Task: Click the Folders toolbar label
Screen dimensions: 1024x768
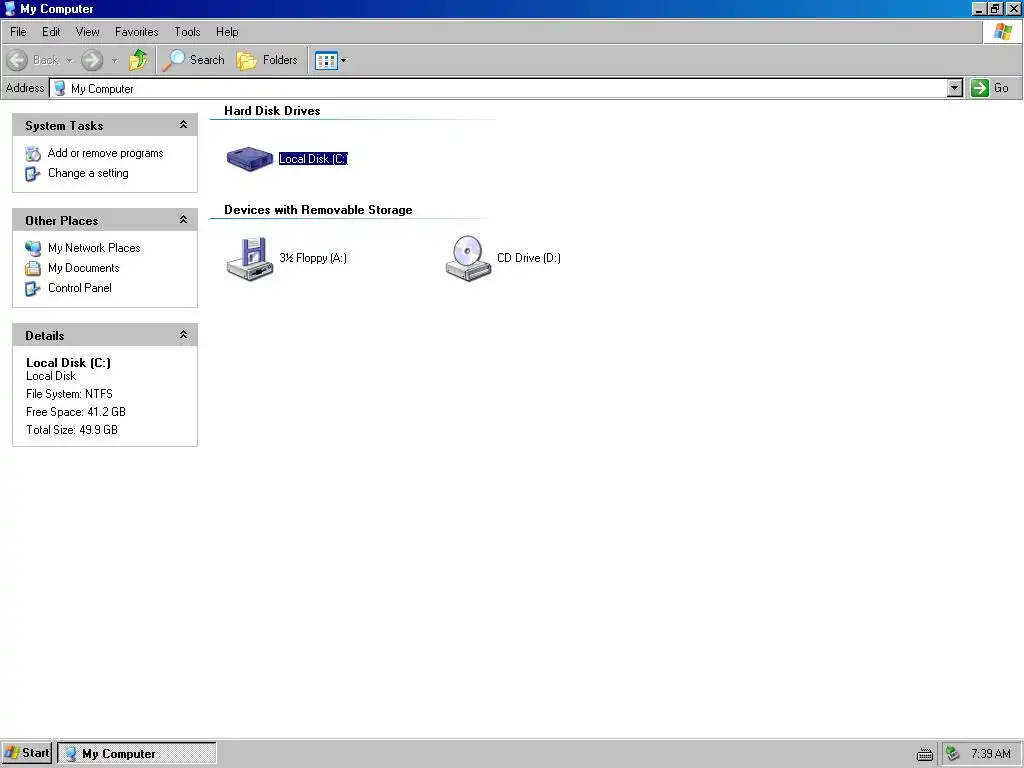Action: 280,60
